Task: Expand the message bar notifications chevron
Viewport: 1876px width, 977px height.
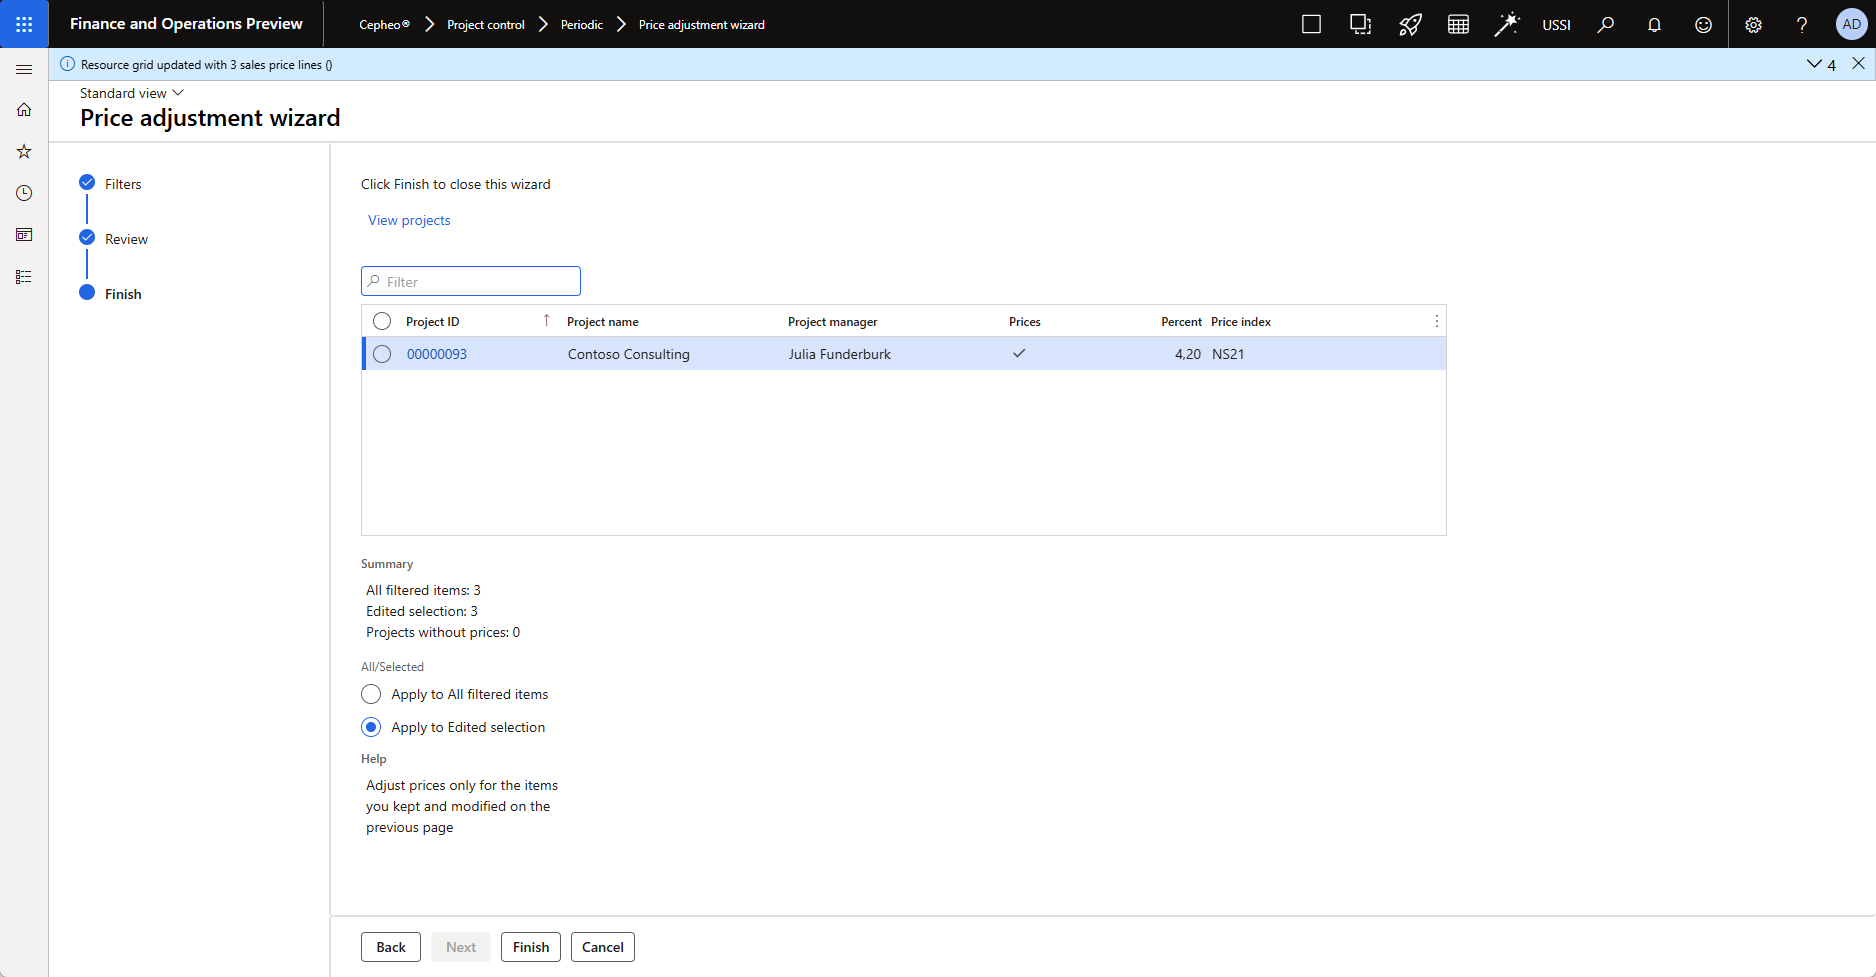Action: (x=1814, y=64)
